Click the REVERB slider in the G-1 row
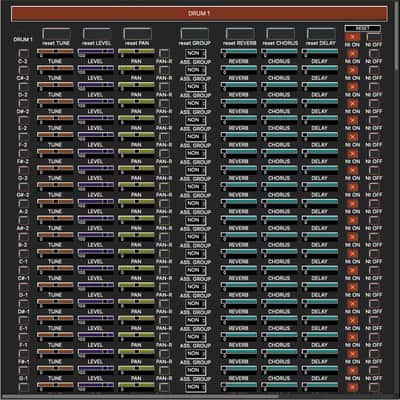This screenshot has height=400, width=400. (239, 368)
